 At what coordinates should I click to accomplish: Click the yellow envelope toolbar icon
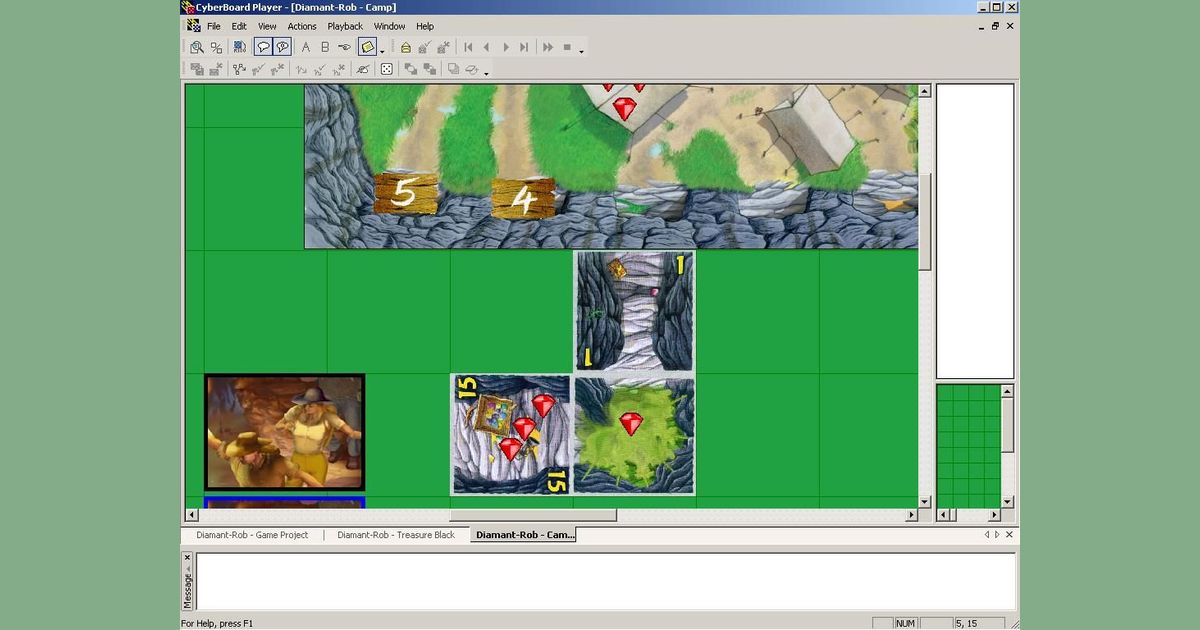coord(406,47)
